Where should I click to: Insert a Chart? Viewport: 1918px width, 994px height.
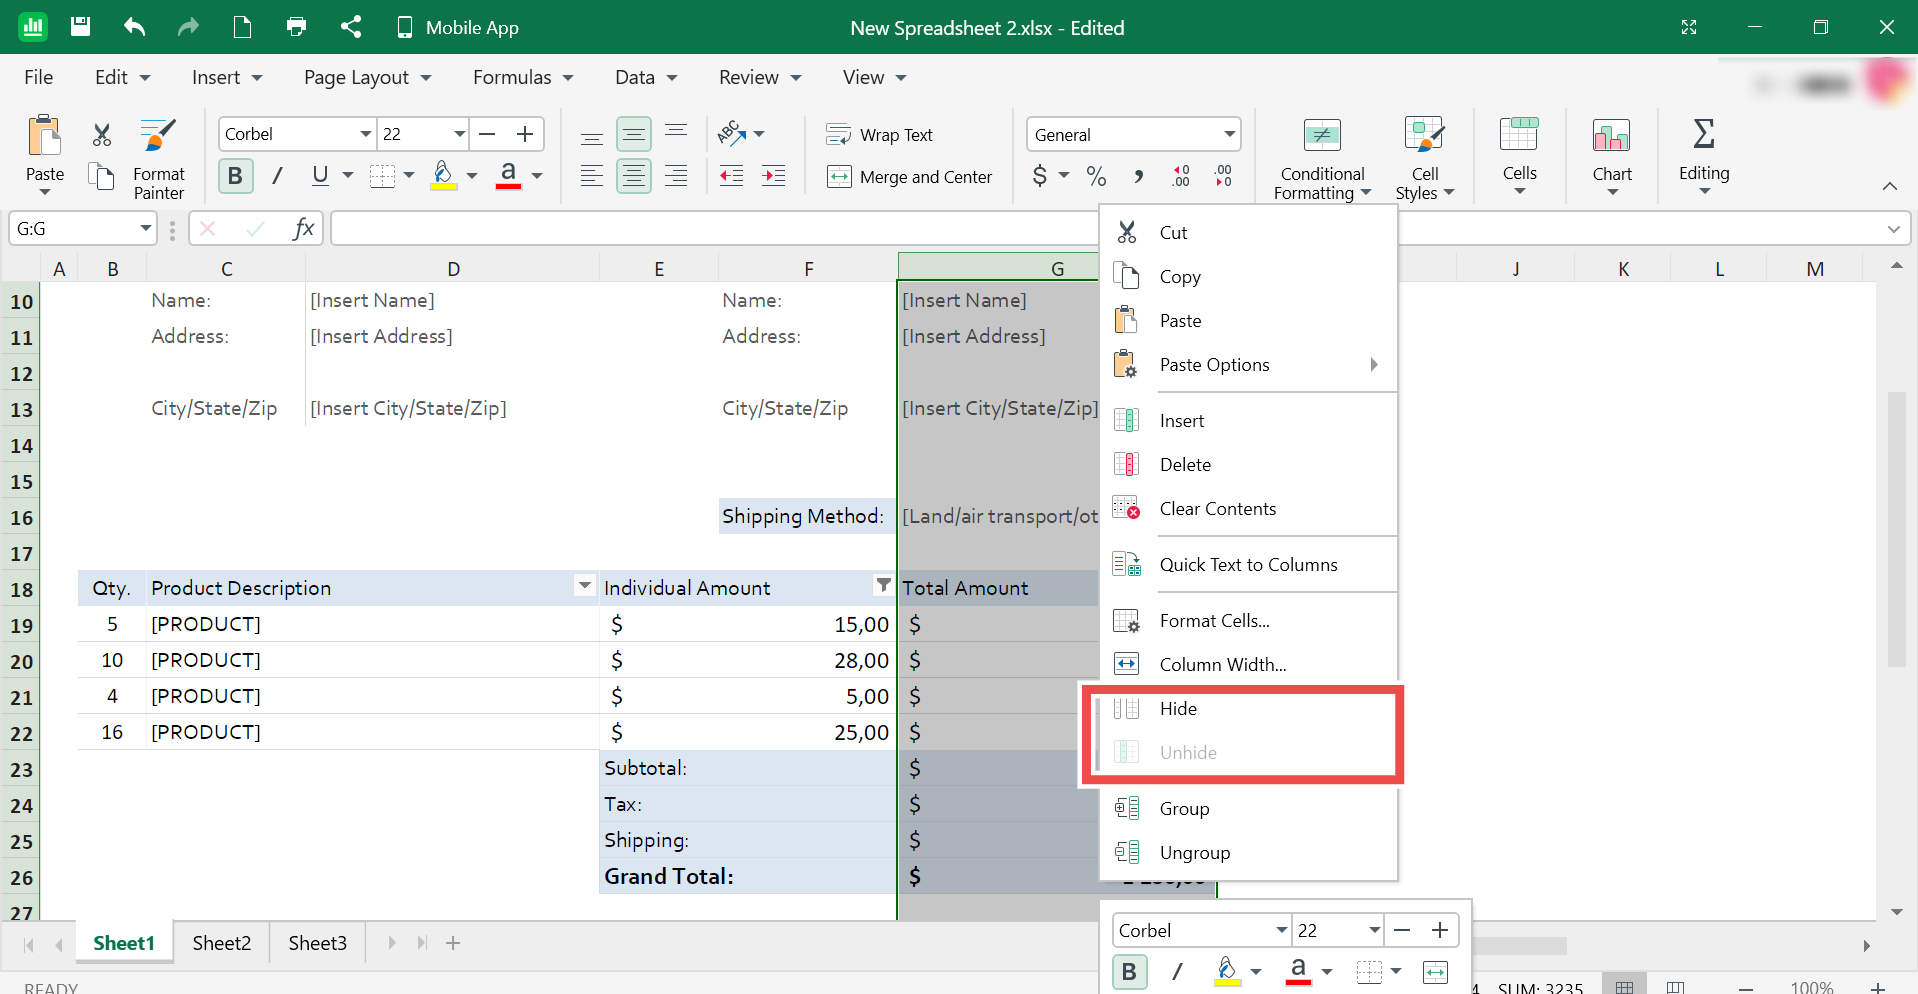pos(1612,156)
